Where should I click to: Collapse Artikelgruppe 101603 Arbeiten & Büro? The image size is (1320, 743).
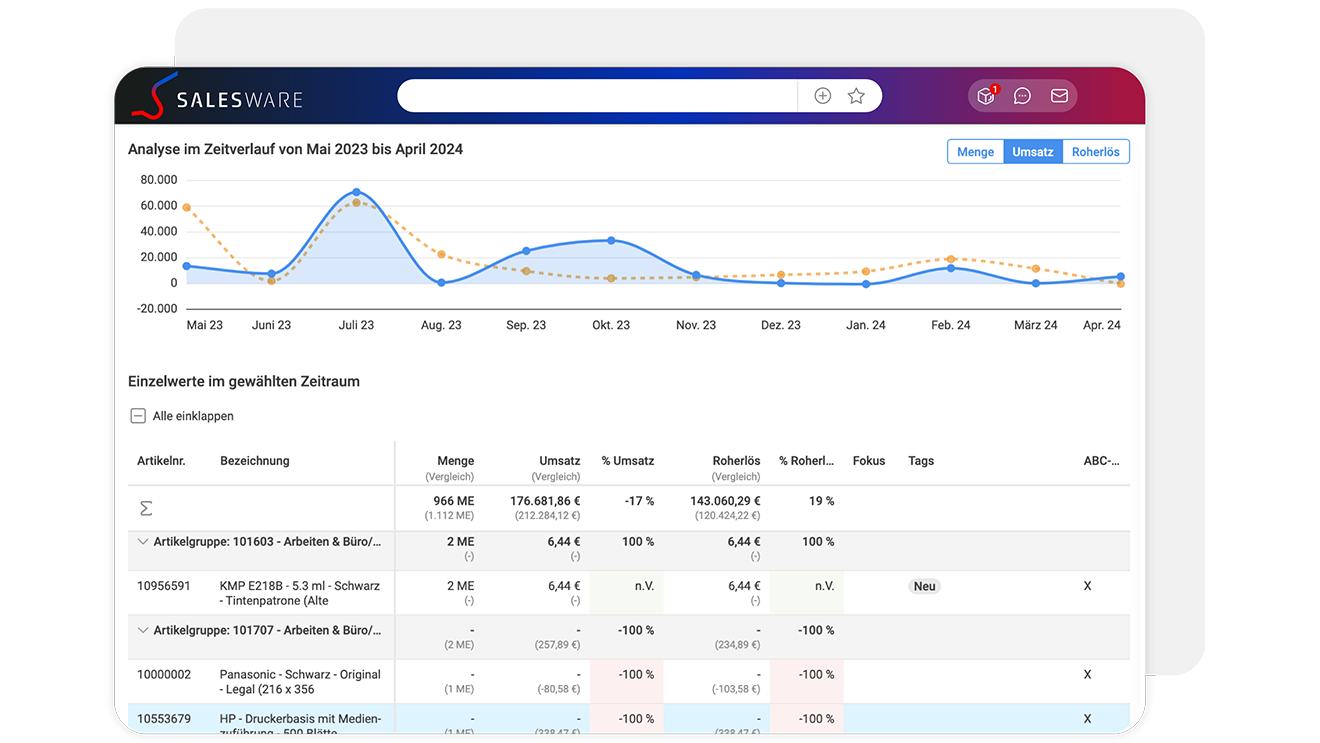(142, 541)
